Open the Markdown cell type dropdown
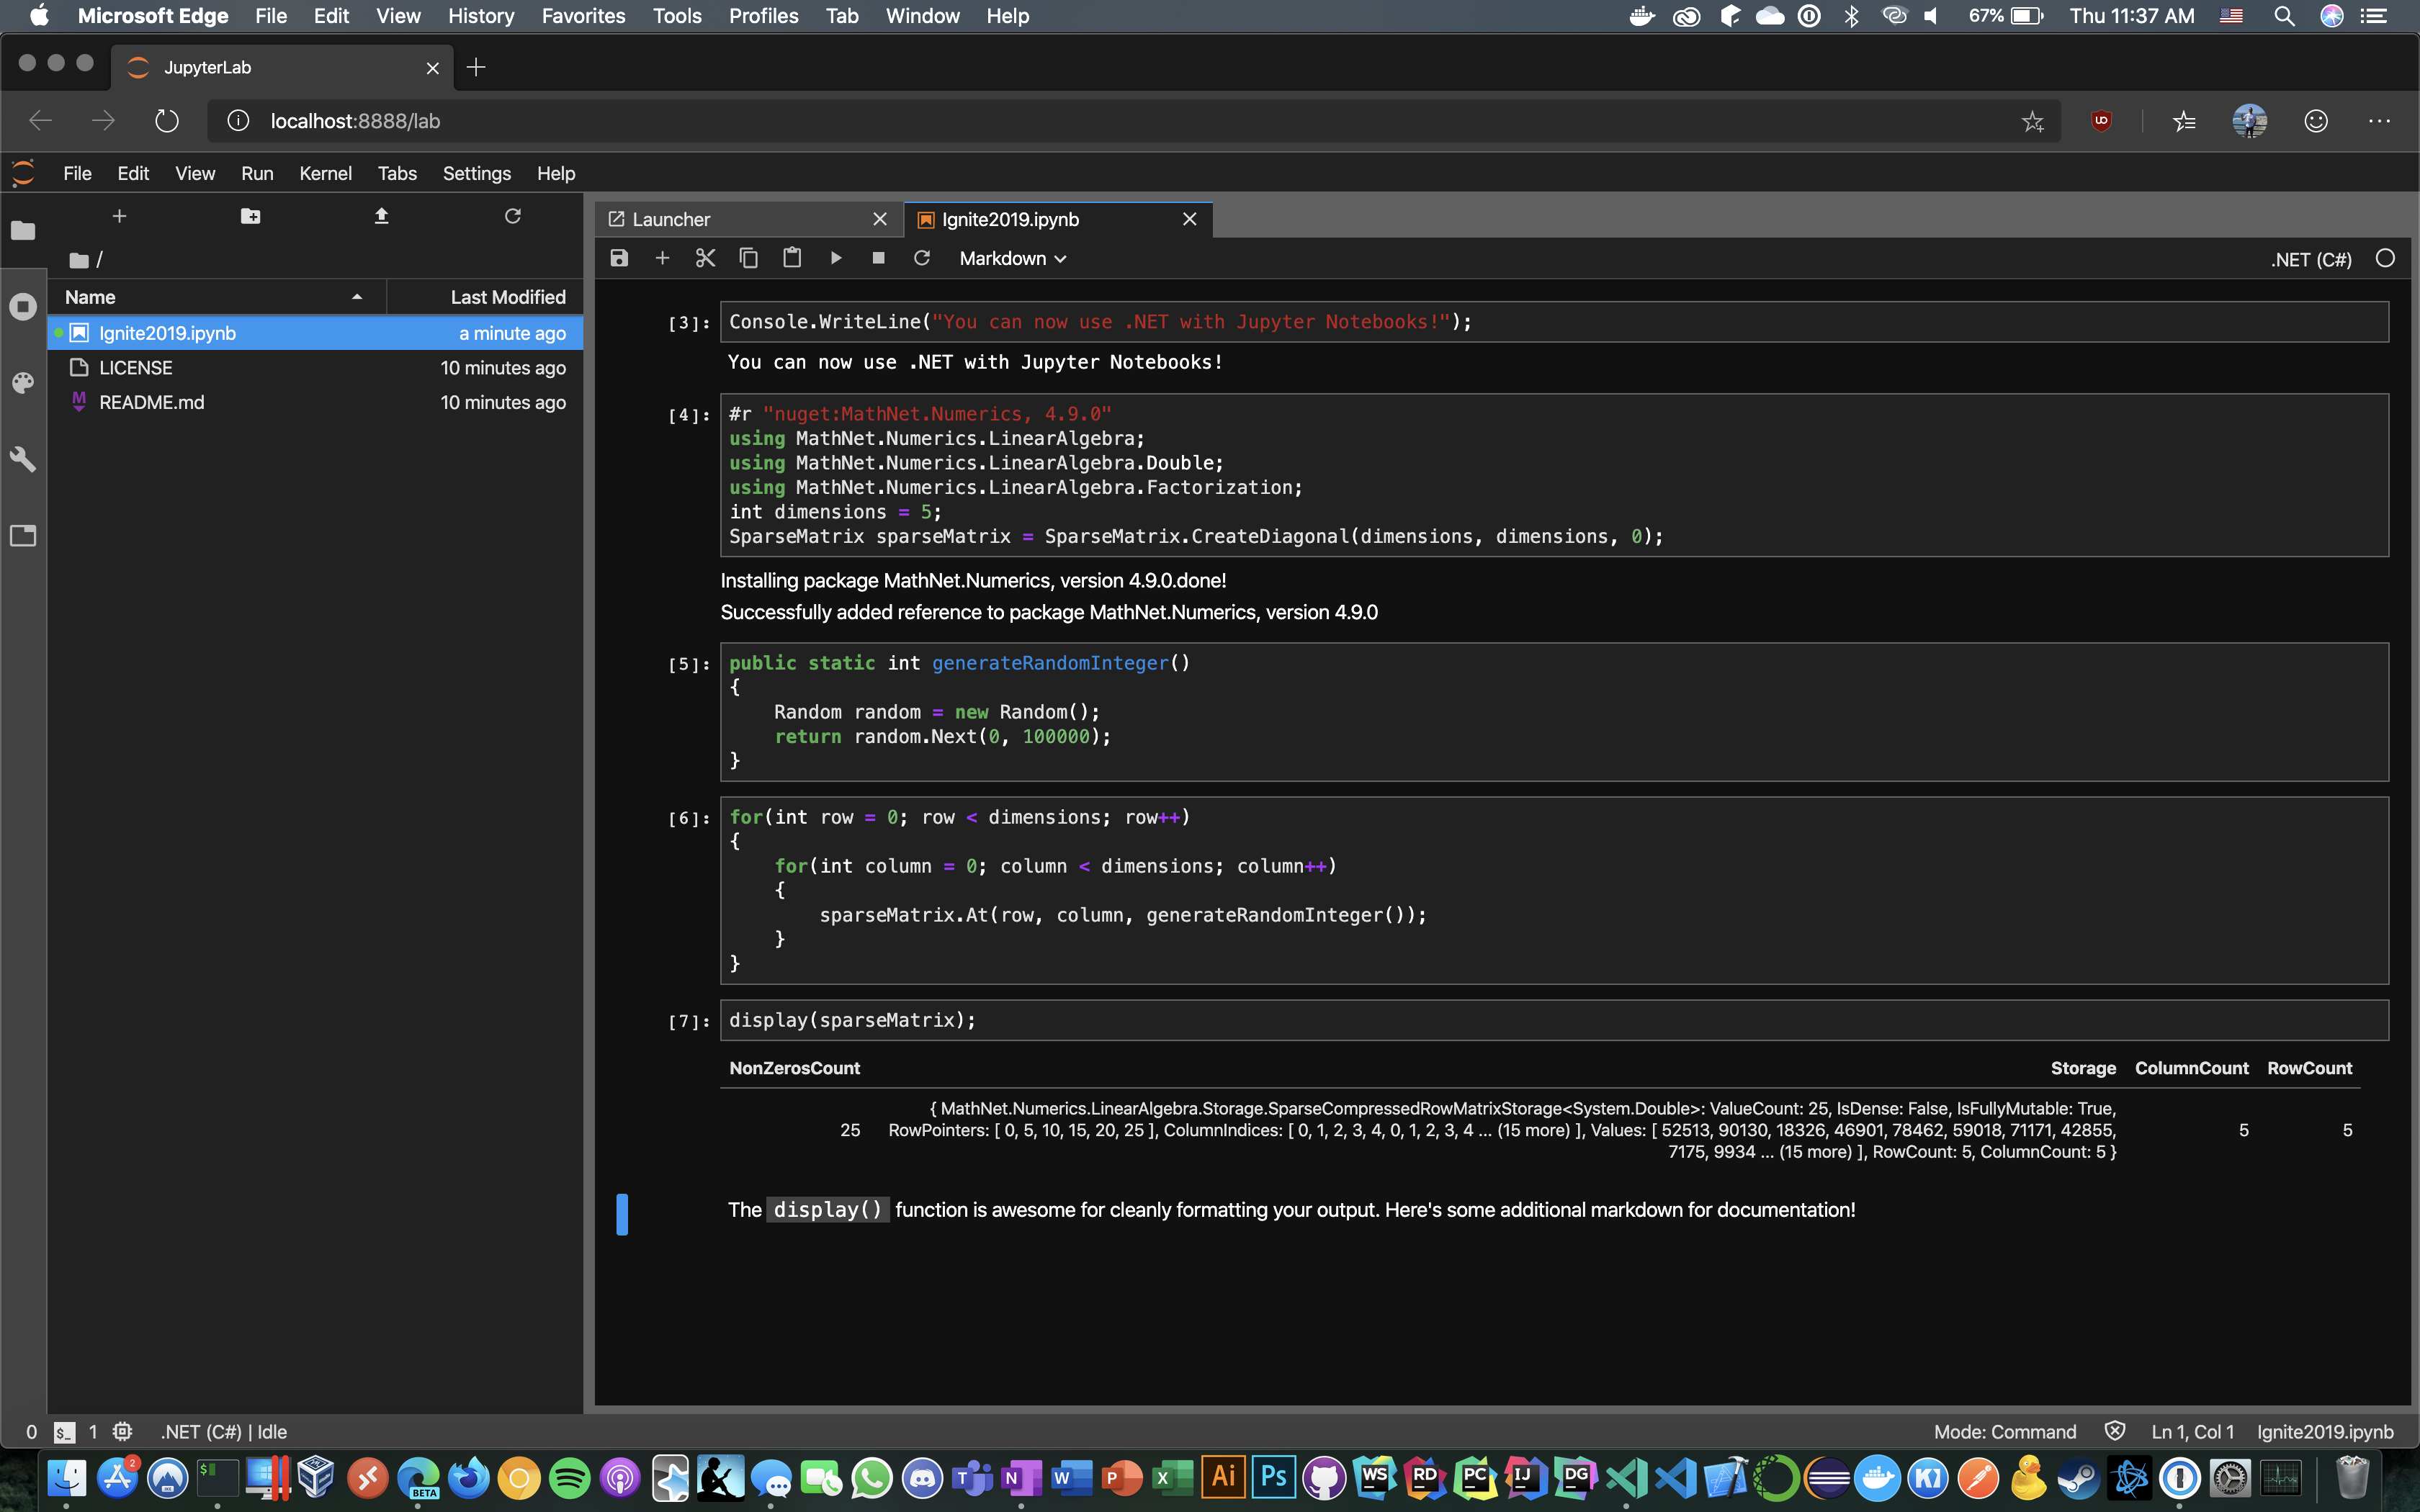The height and width of the screenshot is (1512, 2420). pos(1010,258)
